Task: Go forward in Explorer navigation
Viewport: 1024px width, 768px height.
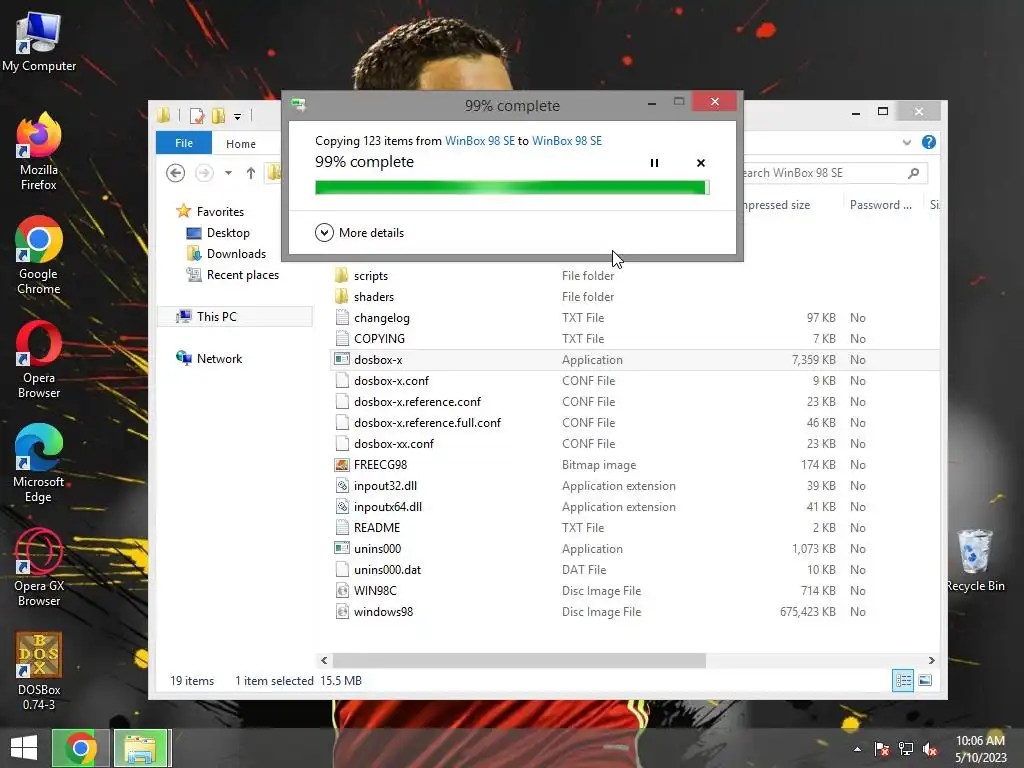Action: click(x=204, y=173)
